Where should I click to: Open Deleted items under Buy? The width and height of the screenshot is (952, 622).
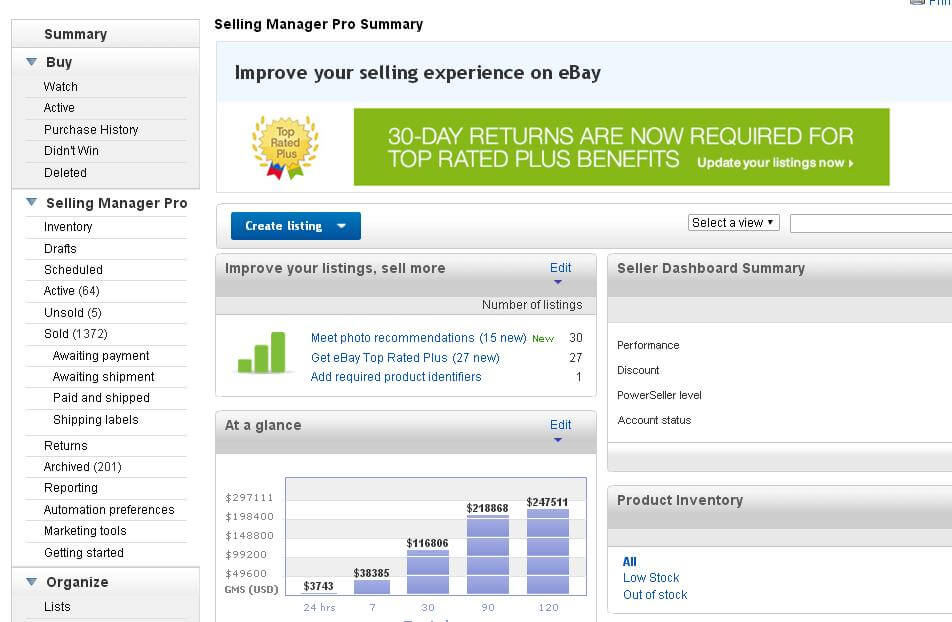click(x=66, y=173)
